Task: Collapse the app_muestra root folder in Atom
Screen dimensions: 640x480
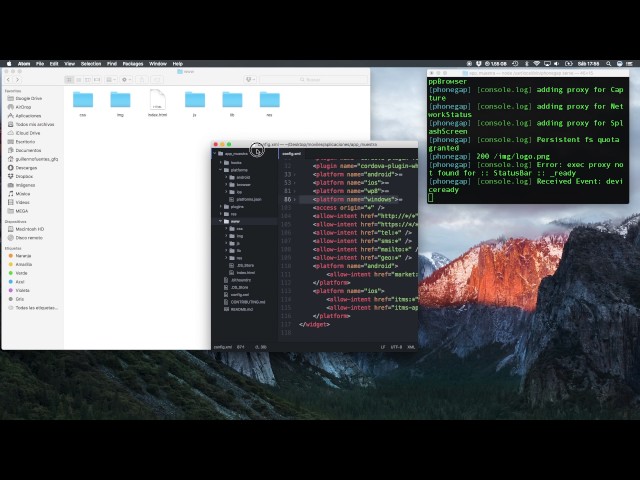Action: (215, 154)
